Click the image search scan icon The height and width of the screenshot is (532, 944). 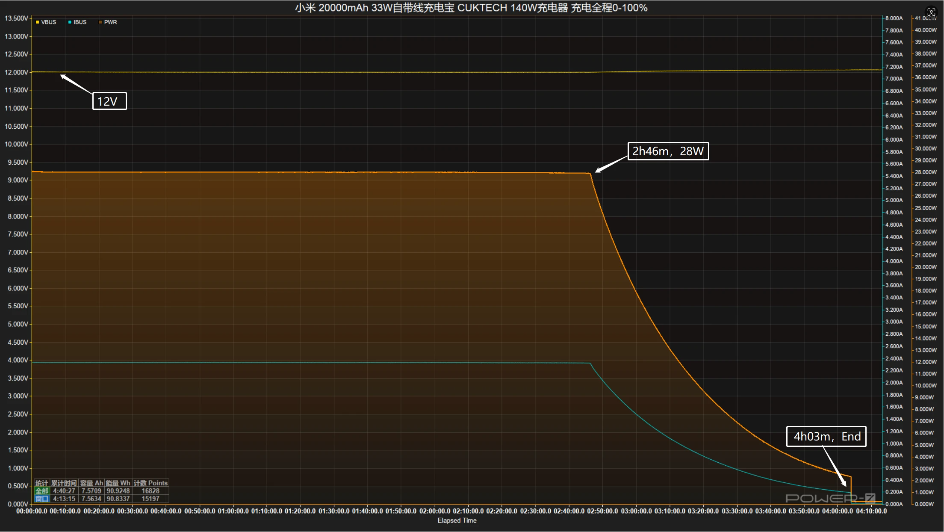point(930,11)
